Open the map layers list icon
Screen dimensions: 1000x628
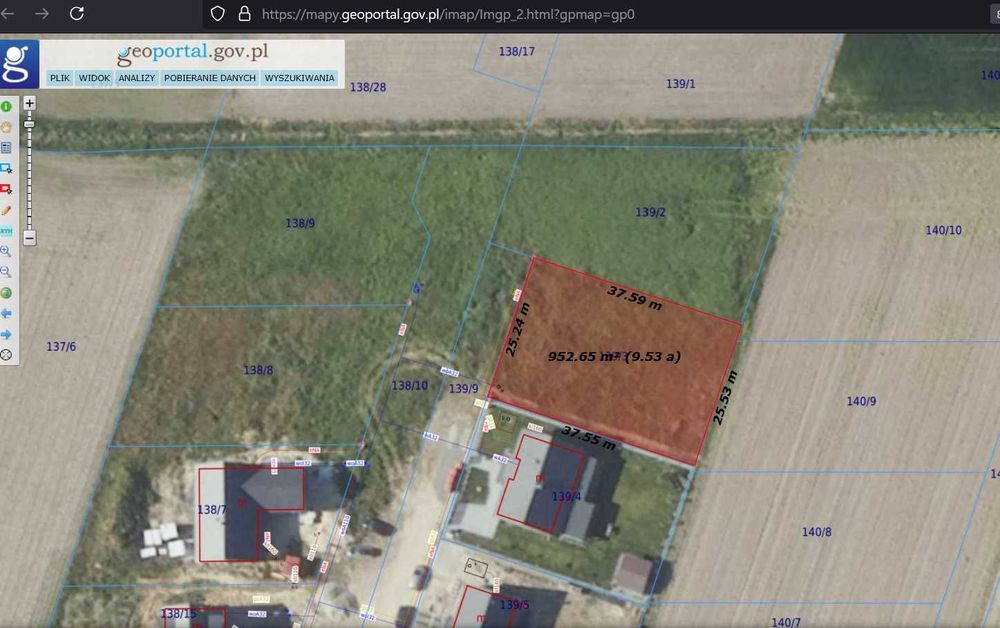click(x=6, y=148)
